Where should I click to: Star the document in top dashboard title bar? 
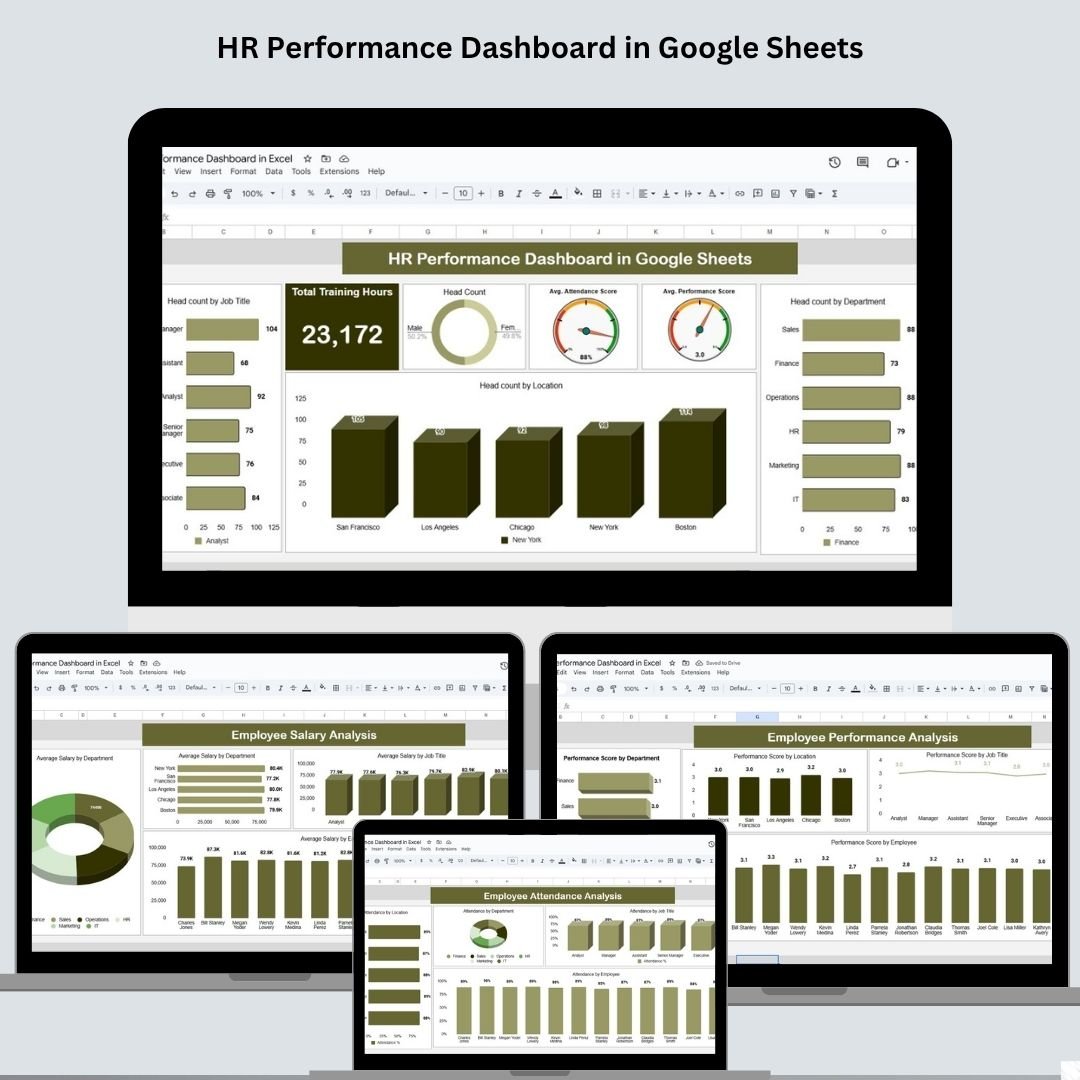point(308,158)
